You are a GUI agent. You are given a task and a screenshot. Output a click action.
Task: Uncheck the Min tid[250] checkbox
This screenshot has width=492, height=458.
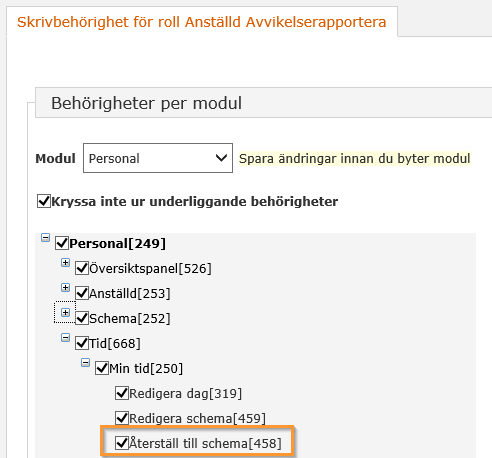point(102,368)
